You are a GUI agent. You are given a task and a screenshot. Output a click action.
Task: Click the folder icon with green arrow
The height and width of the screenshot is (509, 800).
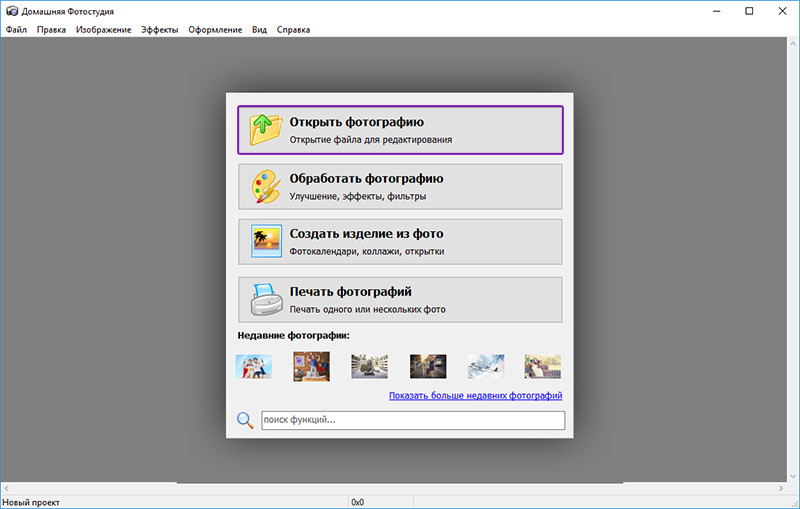click(265, 130)
